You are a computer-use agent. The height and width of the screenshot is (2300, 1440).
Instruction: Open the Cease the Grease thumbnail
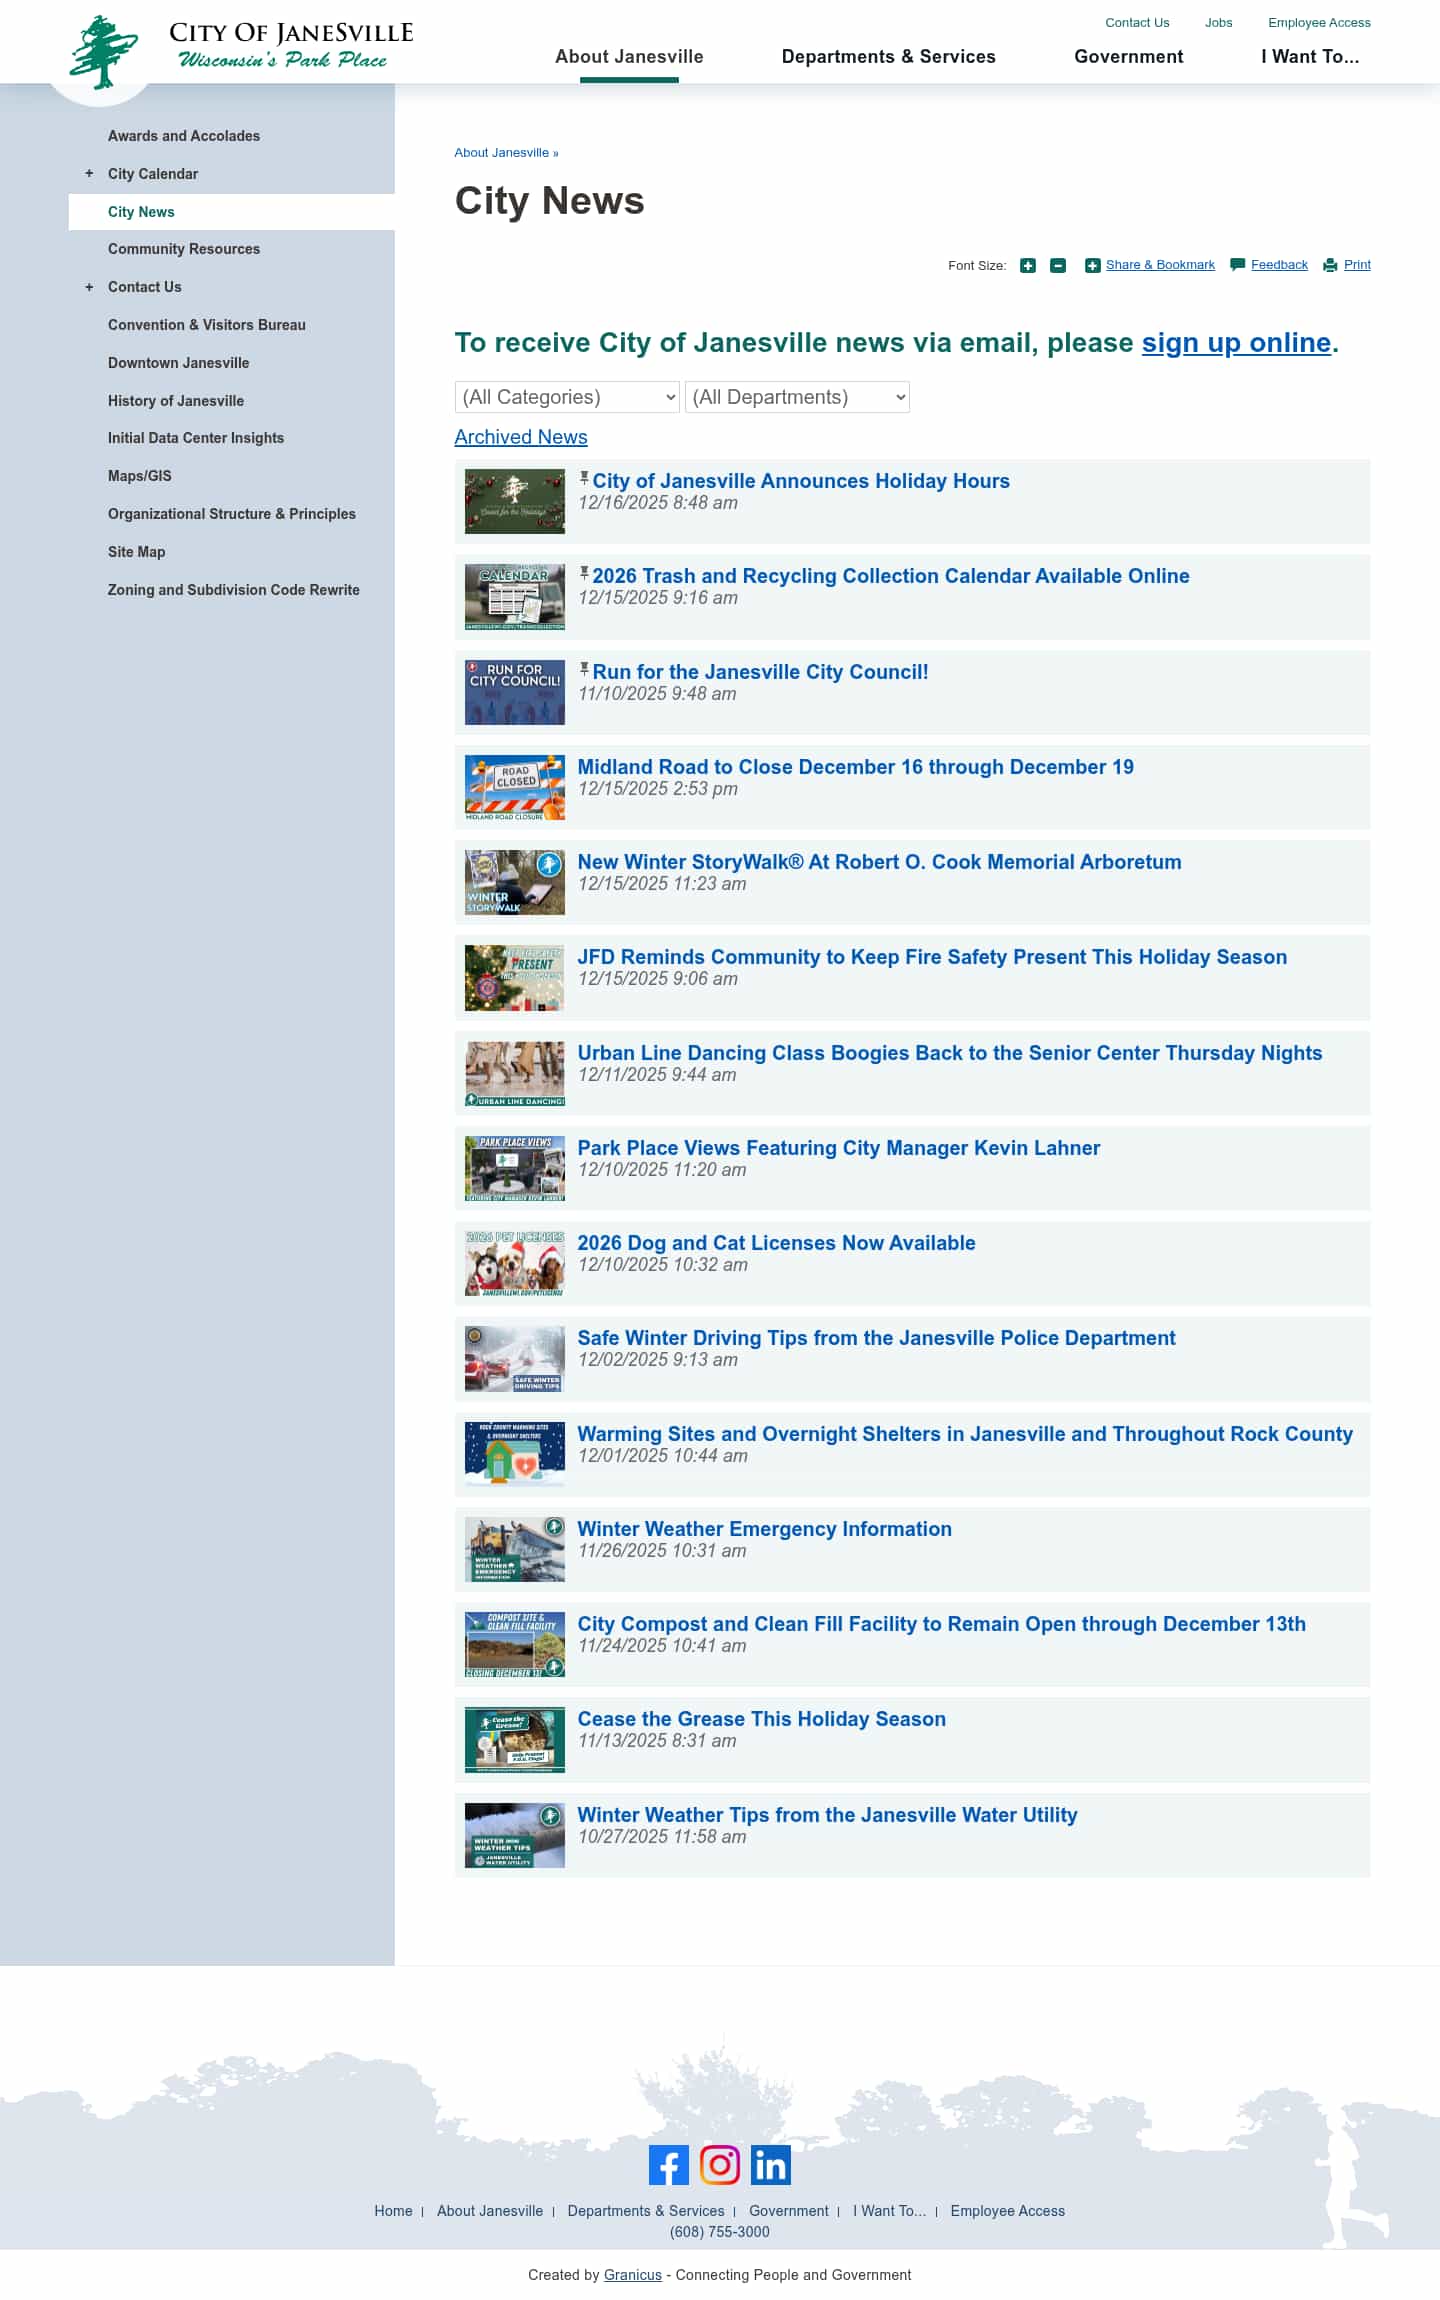[x=514, y=1740]
